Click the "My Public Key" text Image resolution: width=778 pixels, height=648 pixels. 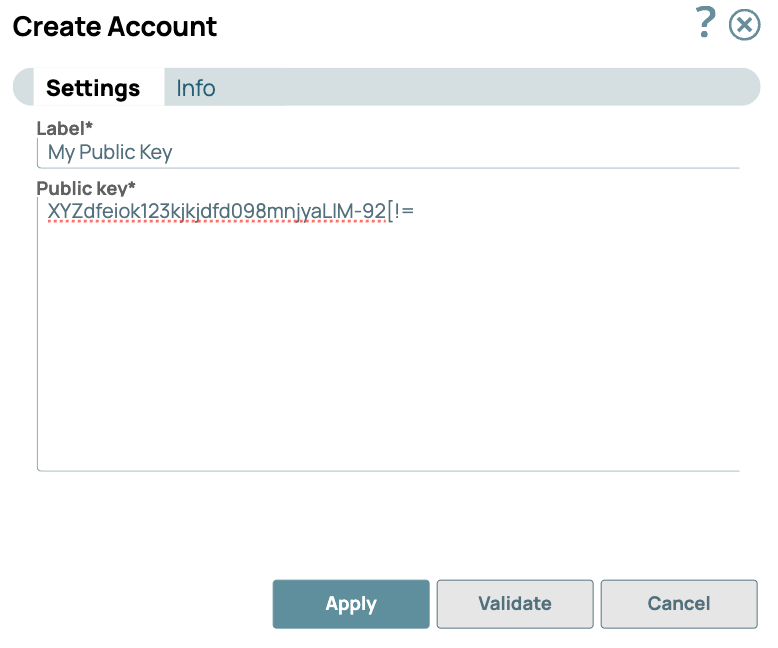(x=110, y=153)
